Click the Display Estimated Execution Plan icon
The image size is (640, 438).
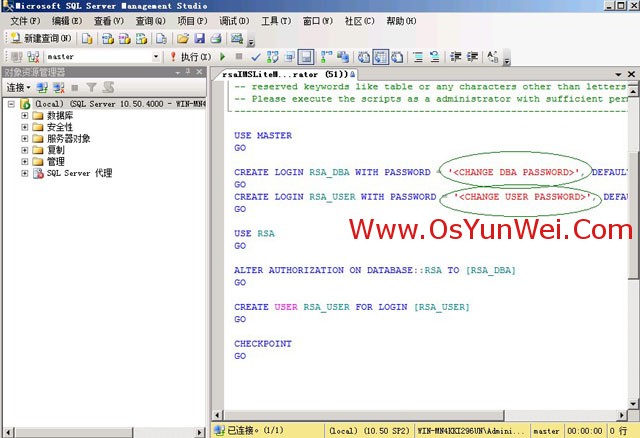[273, 57]
